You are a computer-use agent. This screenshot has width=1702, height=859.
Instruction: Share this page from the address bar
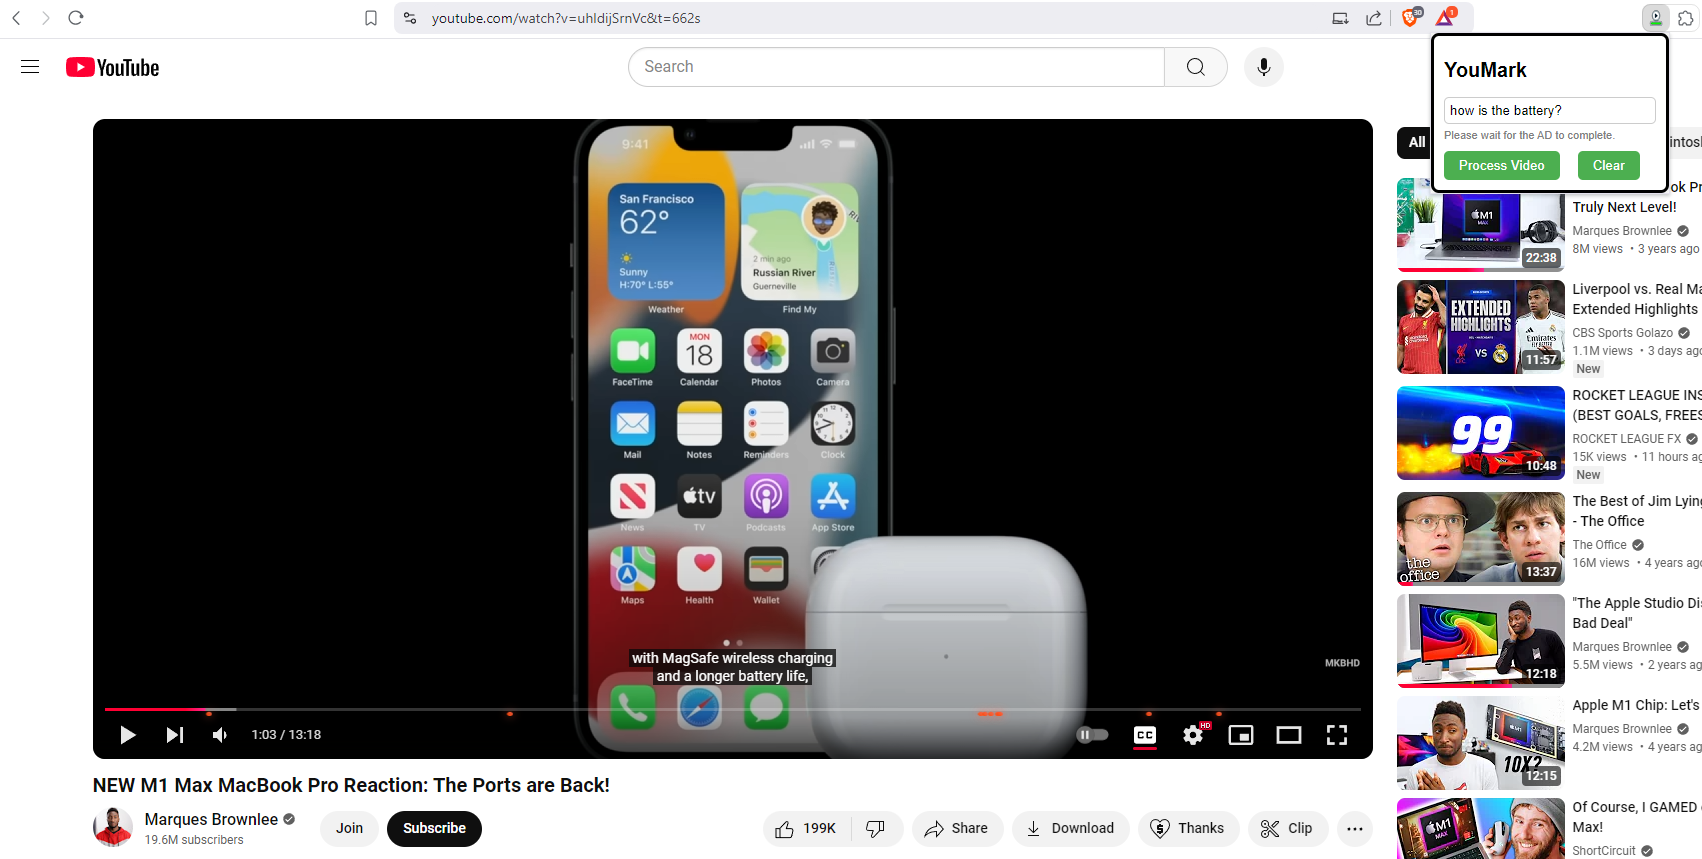(1374, 18)
